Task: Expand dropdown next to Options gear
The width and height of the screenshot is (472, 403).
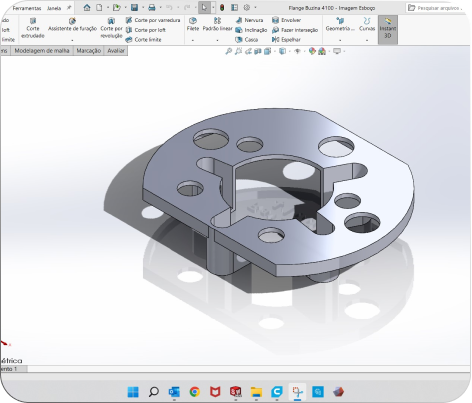Action: (x=255, y=7)
